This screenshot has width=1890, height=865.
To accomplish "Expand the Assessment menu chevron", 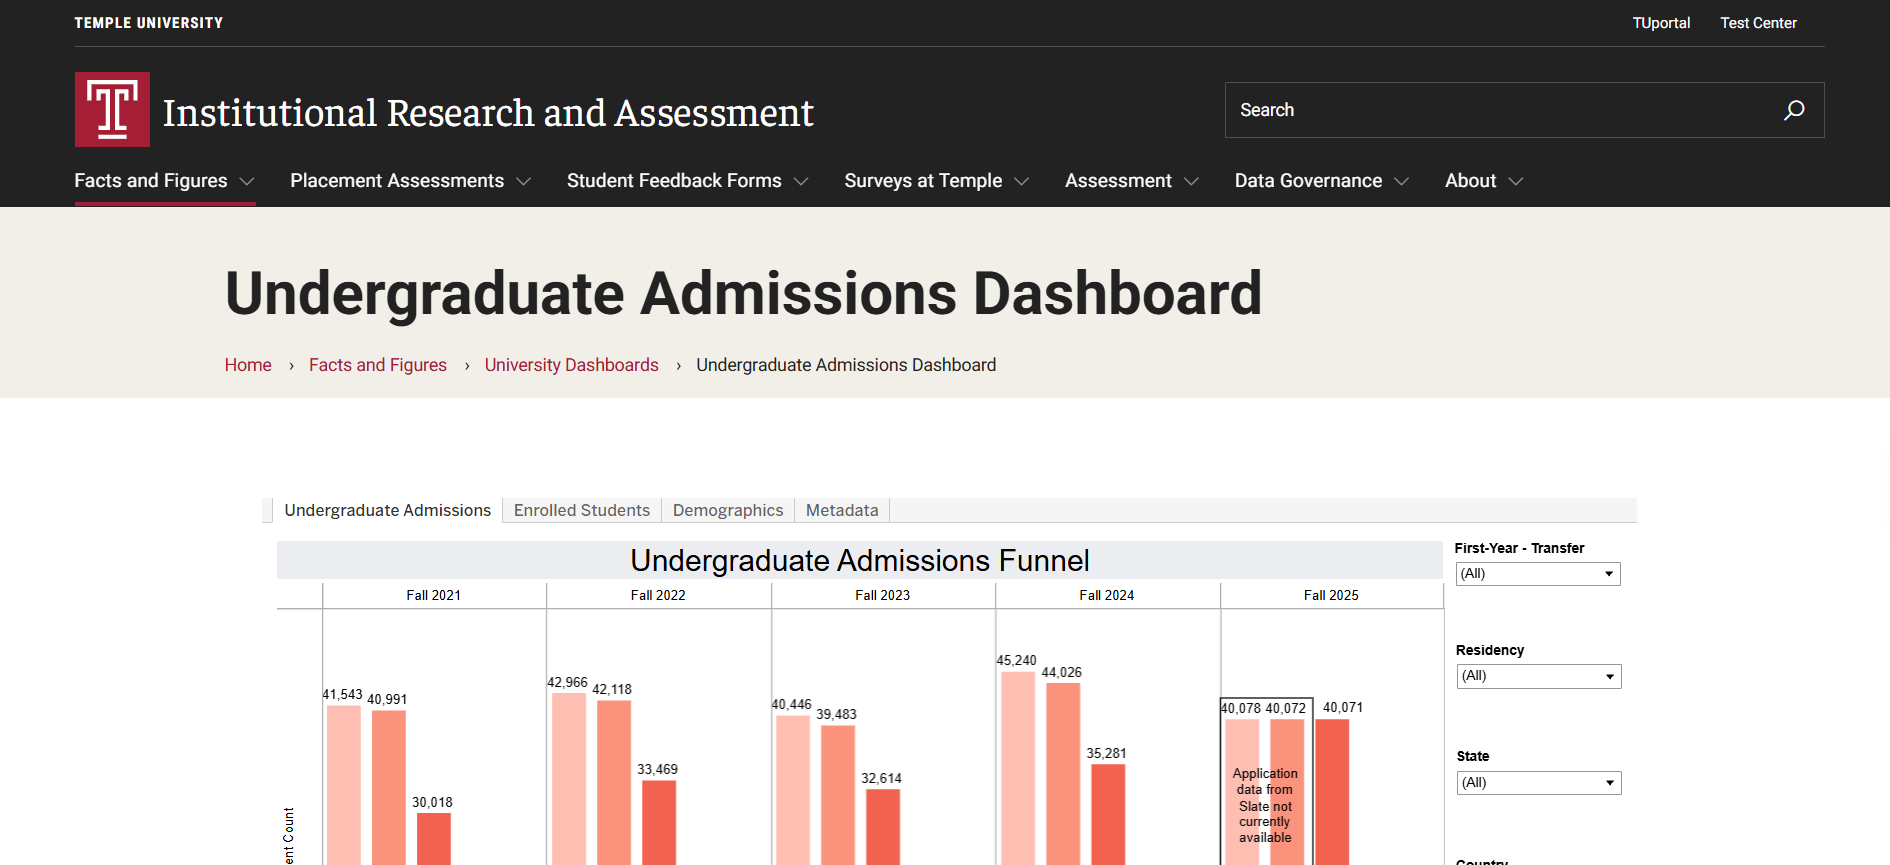I will (x=1191, y=181).
